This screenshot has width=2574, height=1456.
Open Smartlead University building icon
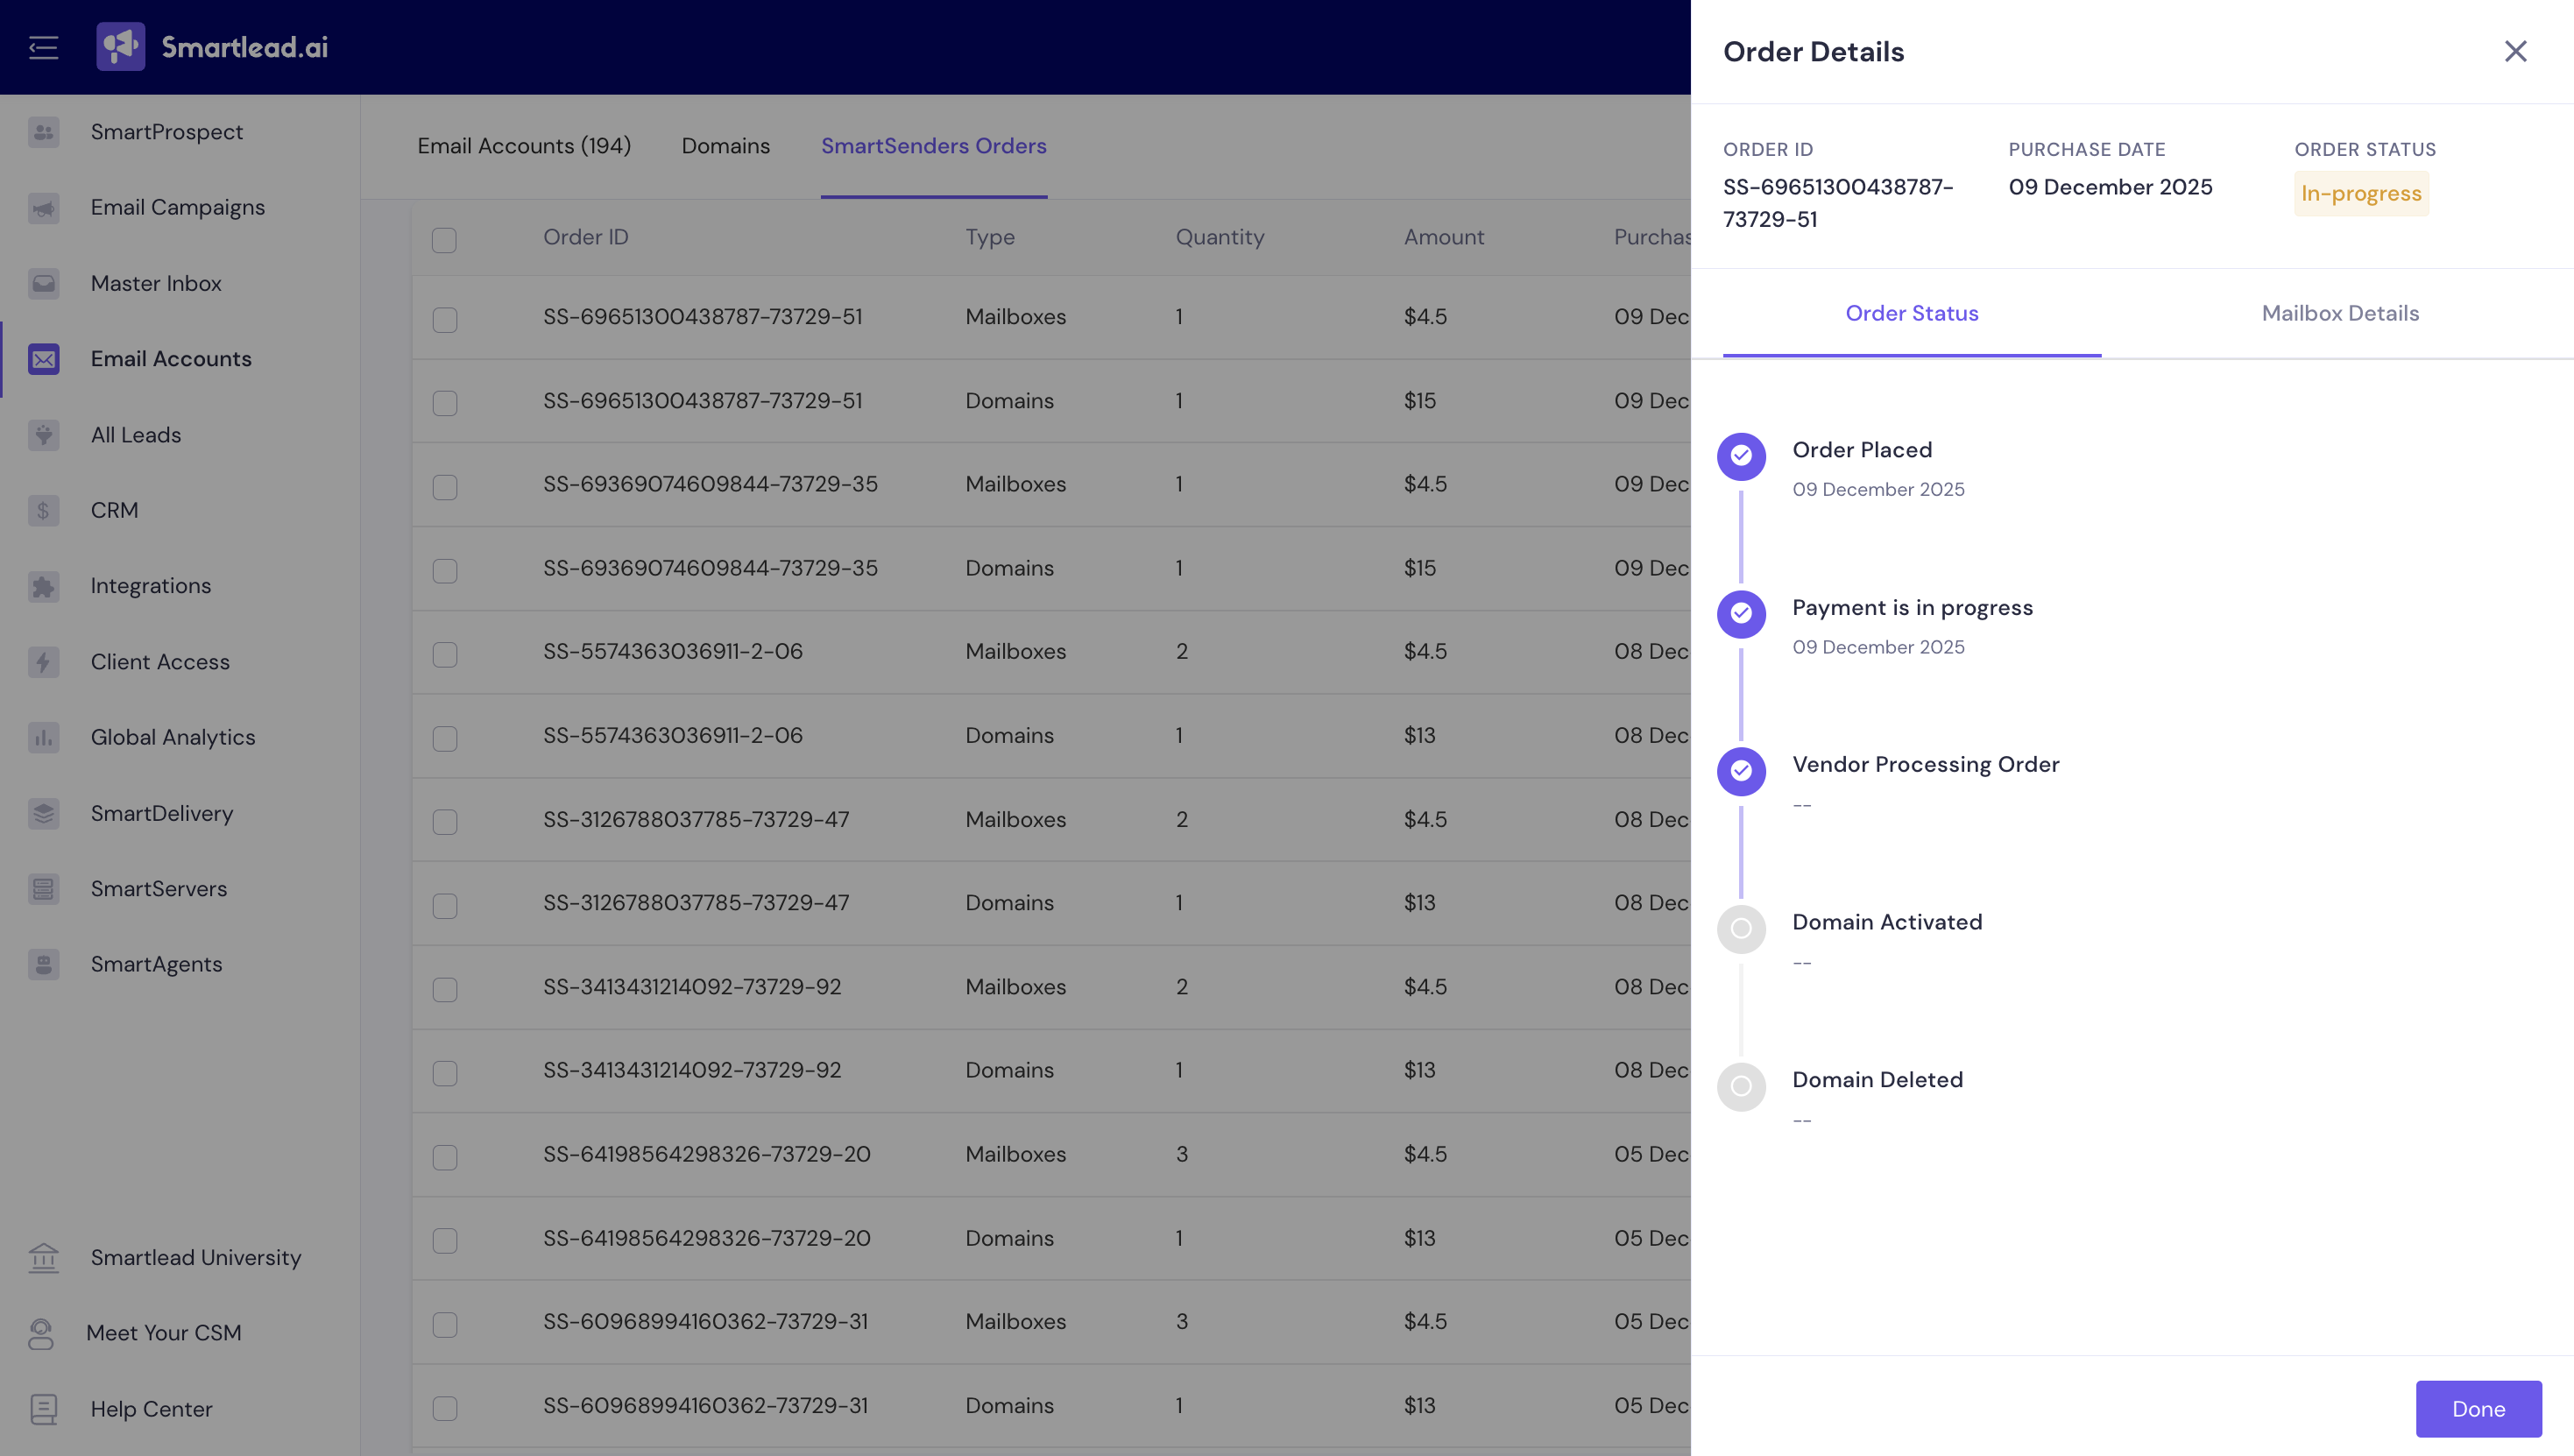pos(43,1257)
